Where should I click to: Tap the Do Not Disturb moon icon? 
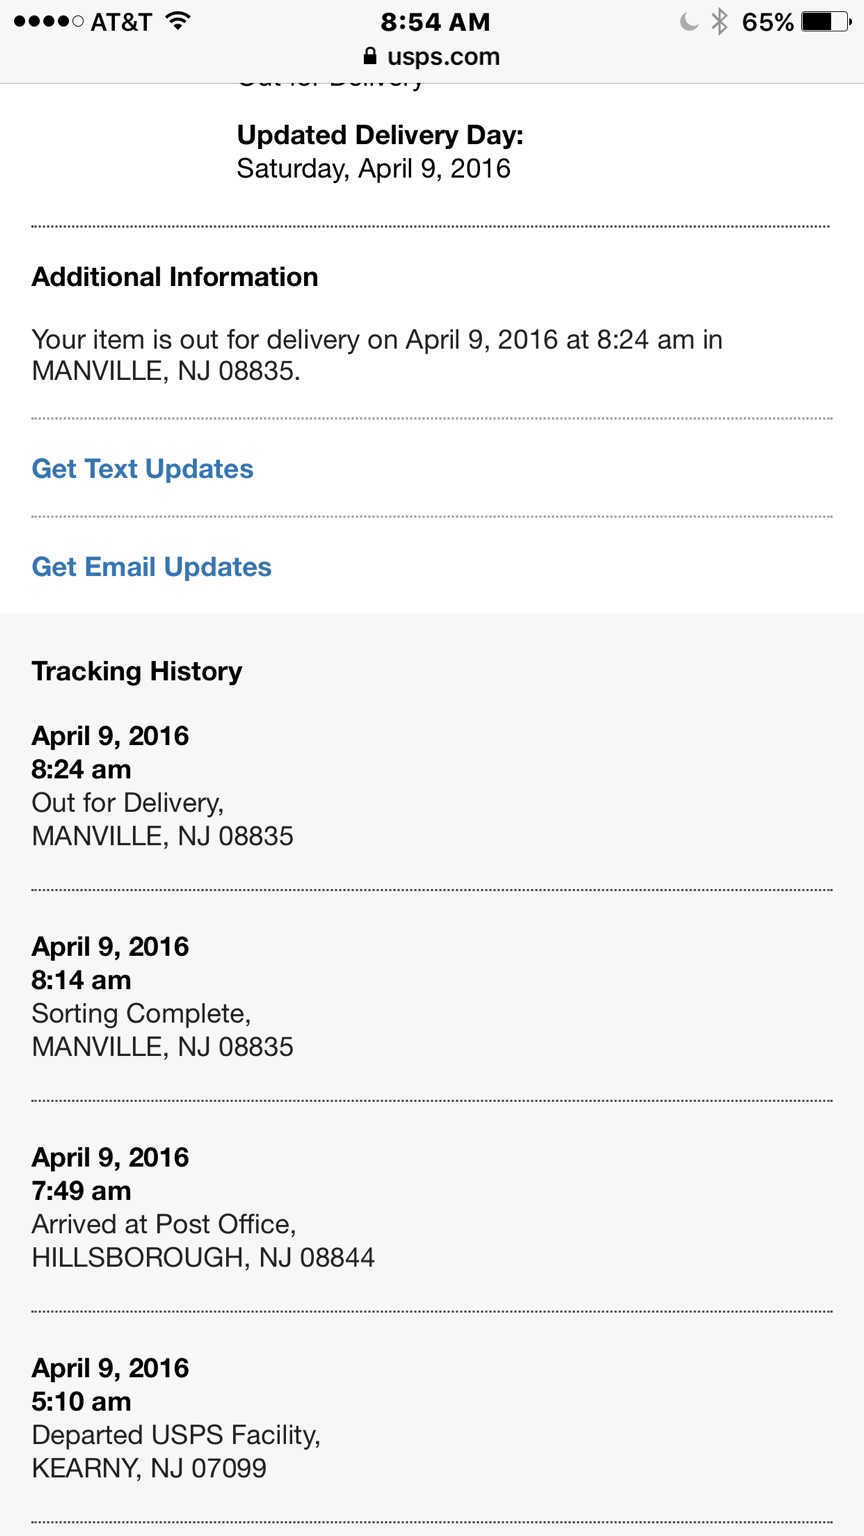688,22
